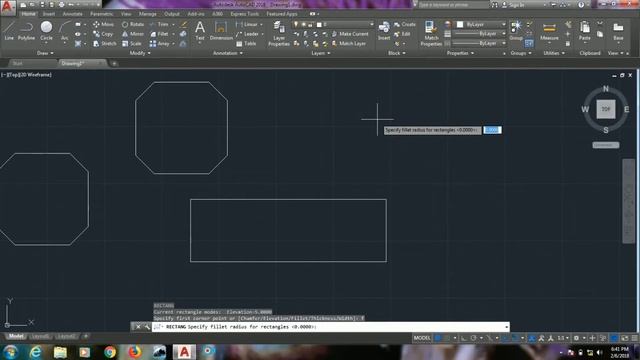Click Sign In
The height and width of the screenshot is (360, 640).
(513, 5)
